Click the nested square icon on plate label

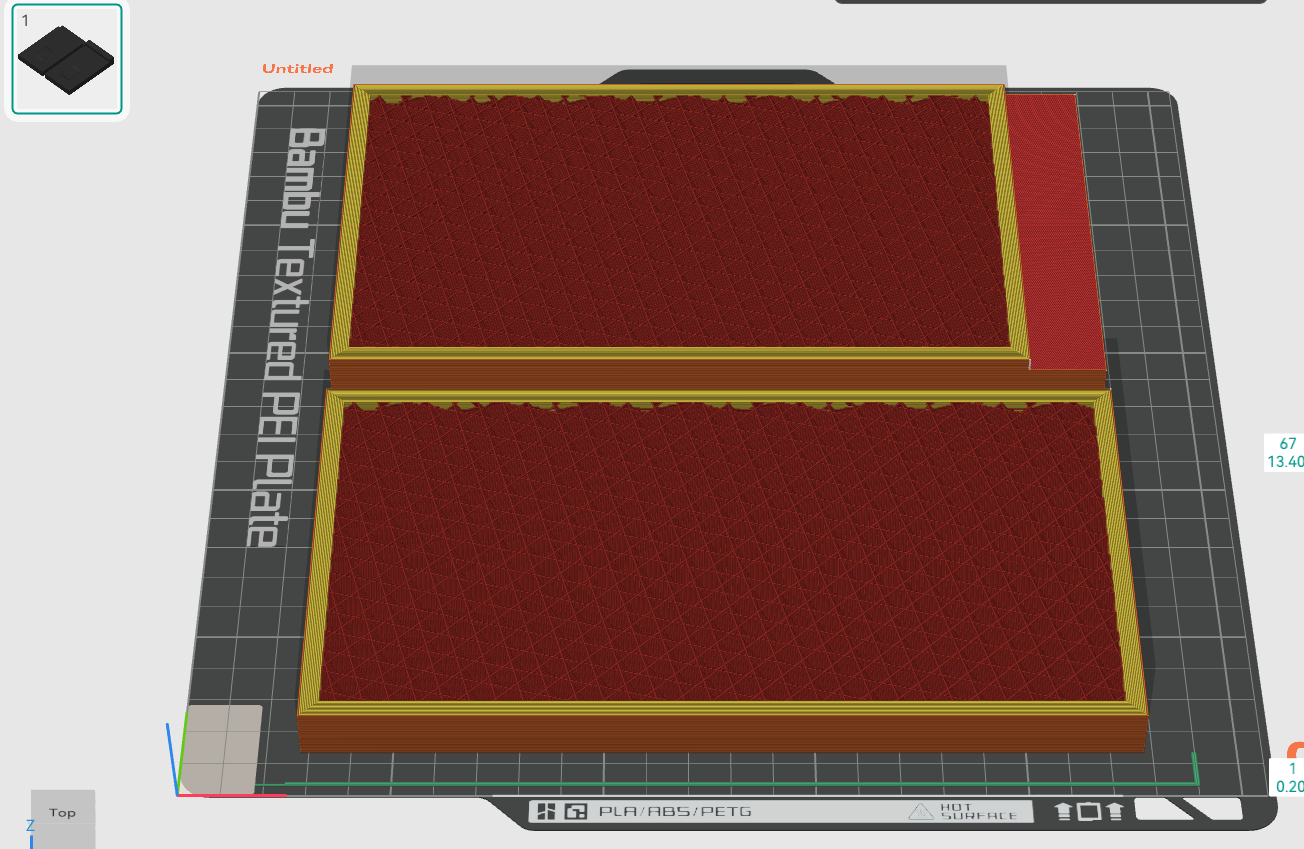point(575,811)
